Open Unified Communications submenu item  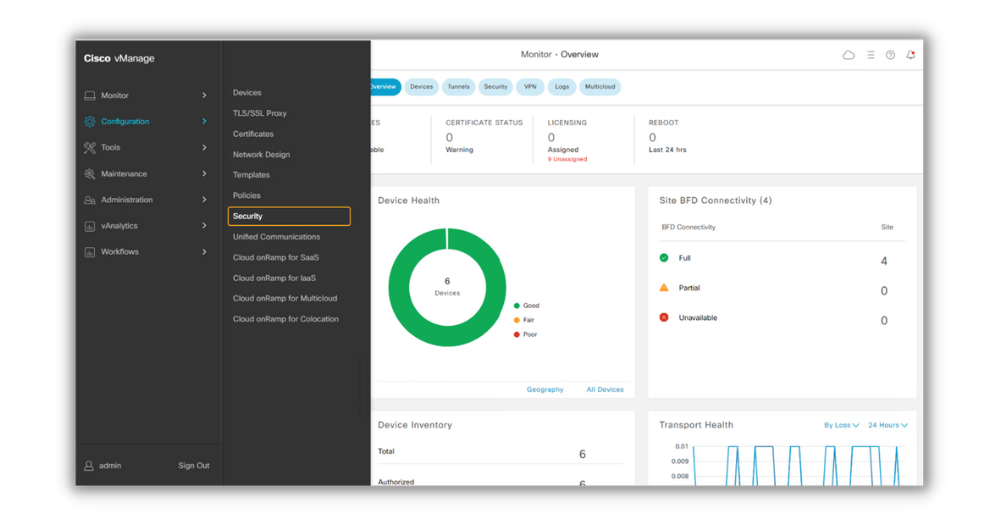(276, 237)
